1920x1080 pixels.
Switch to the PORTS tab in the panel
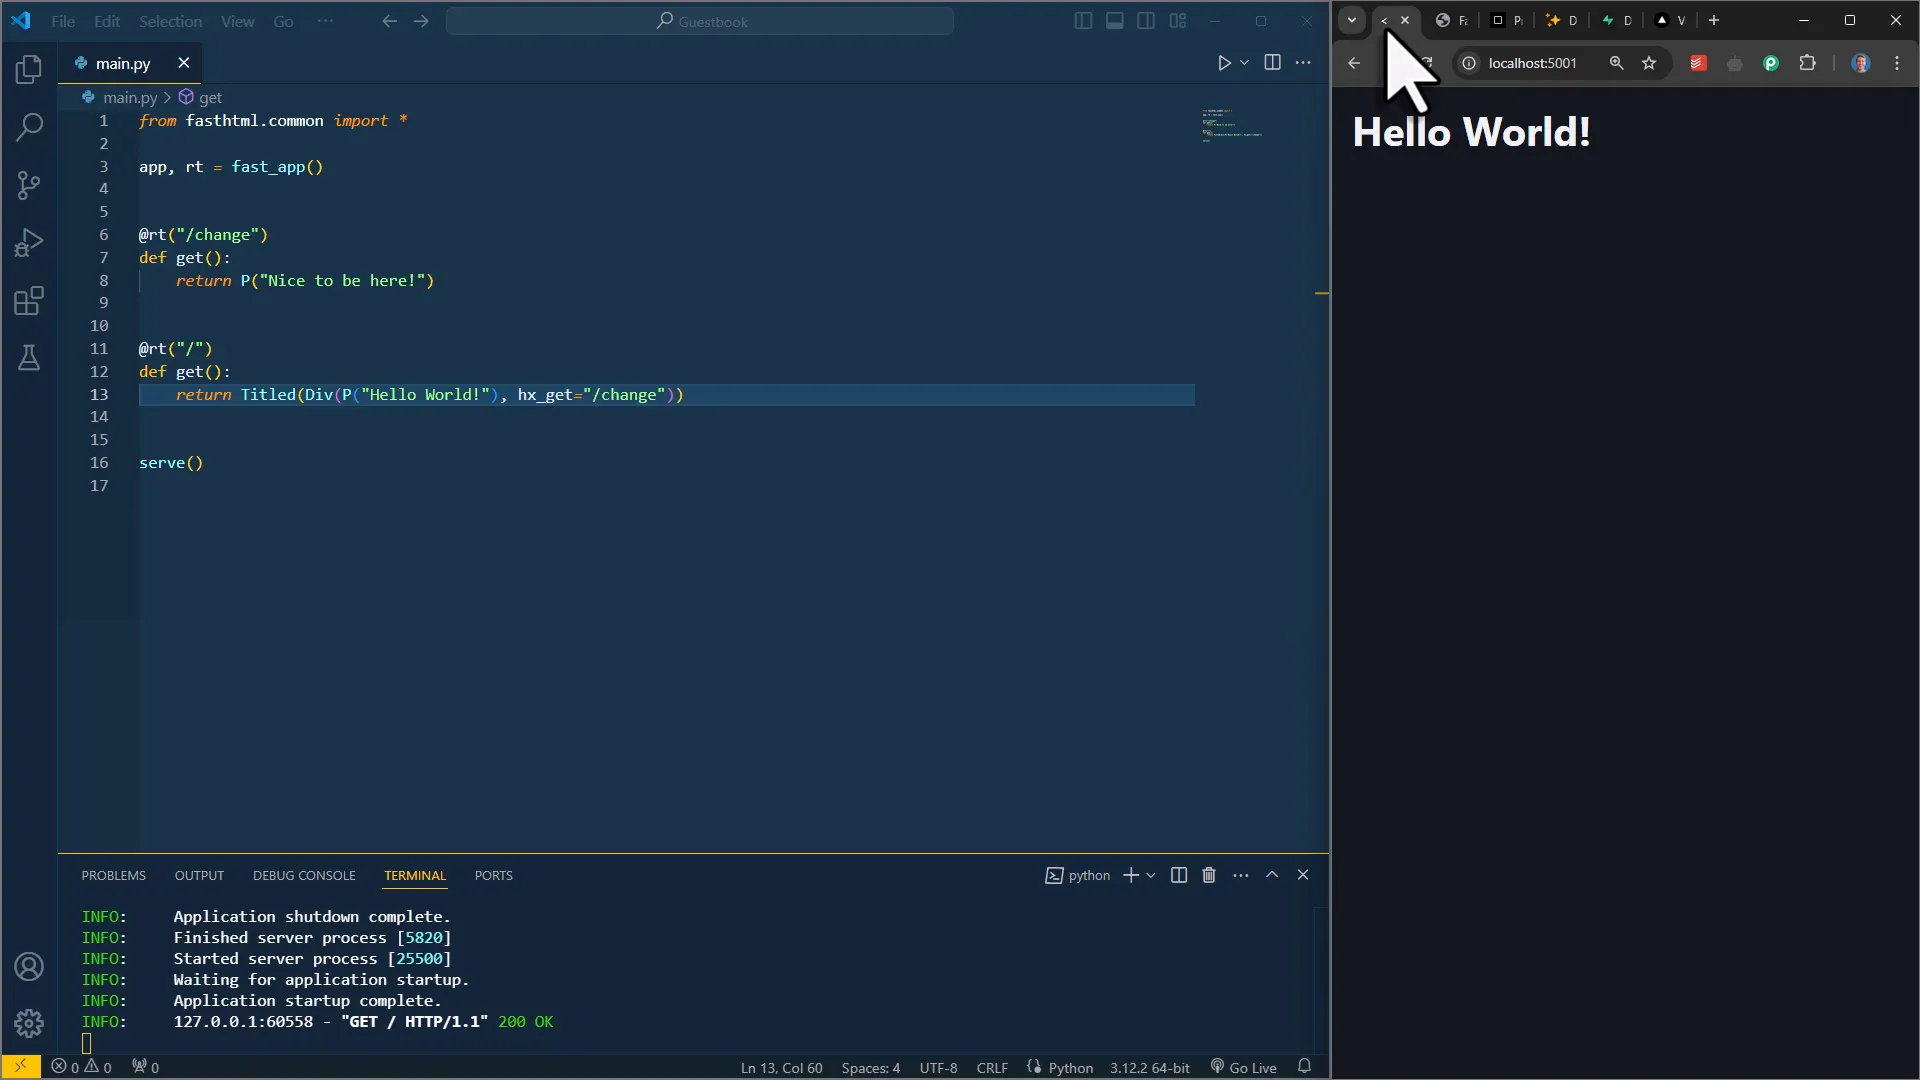pyautogui.click(x=493, y=876)
